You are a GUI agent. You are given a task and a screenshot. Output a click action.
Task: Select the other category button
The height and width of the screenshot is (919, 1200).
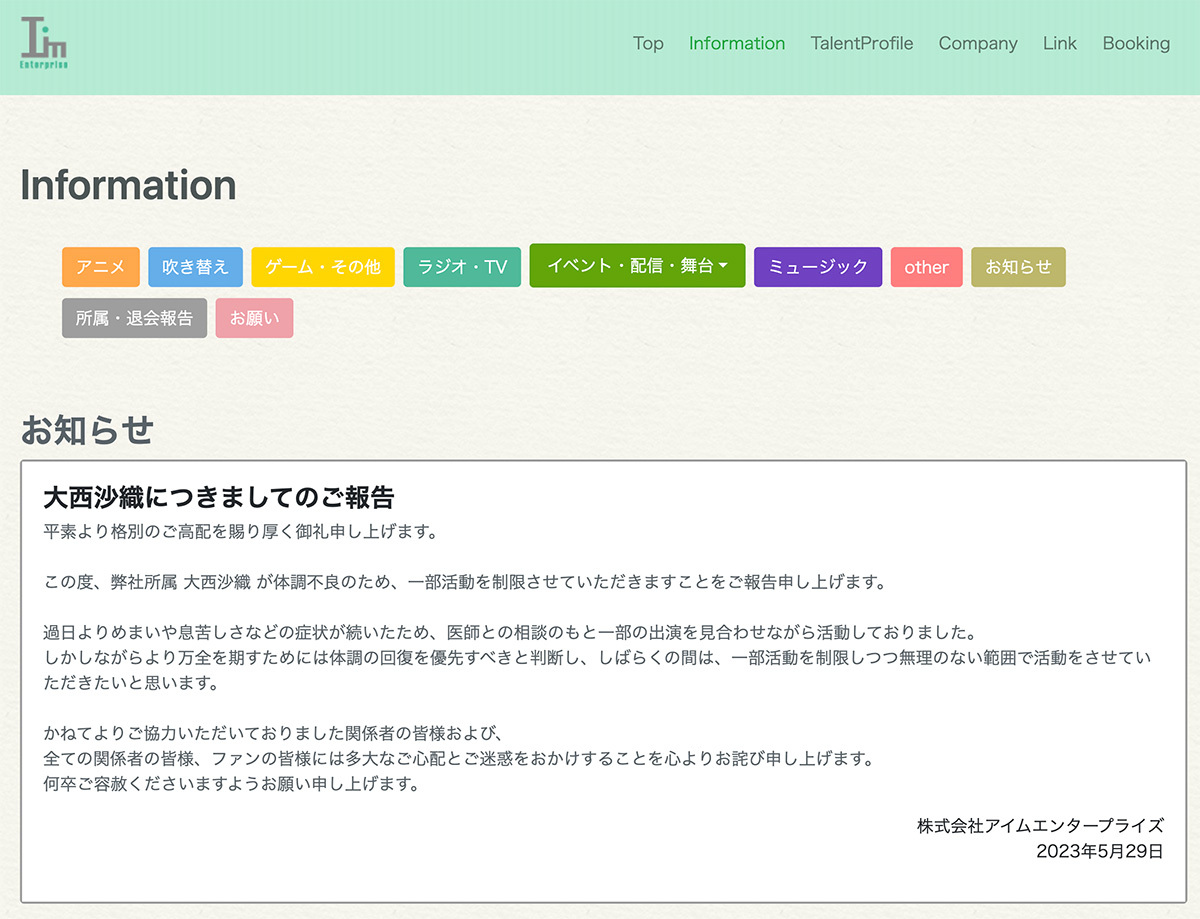point(926,267)
